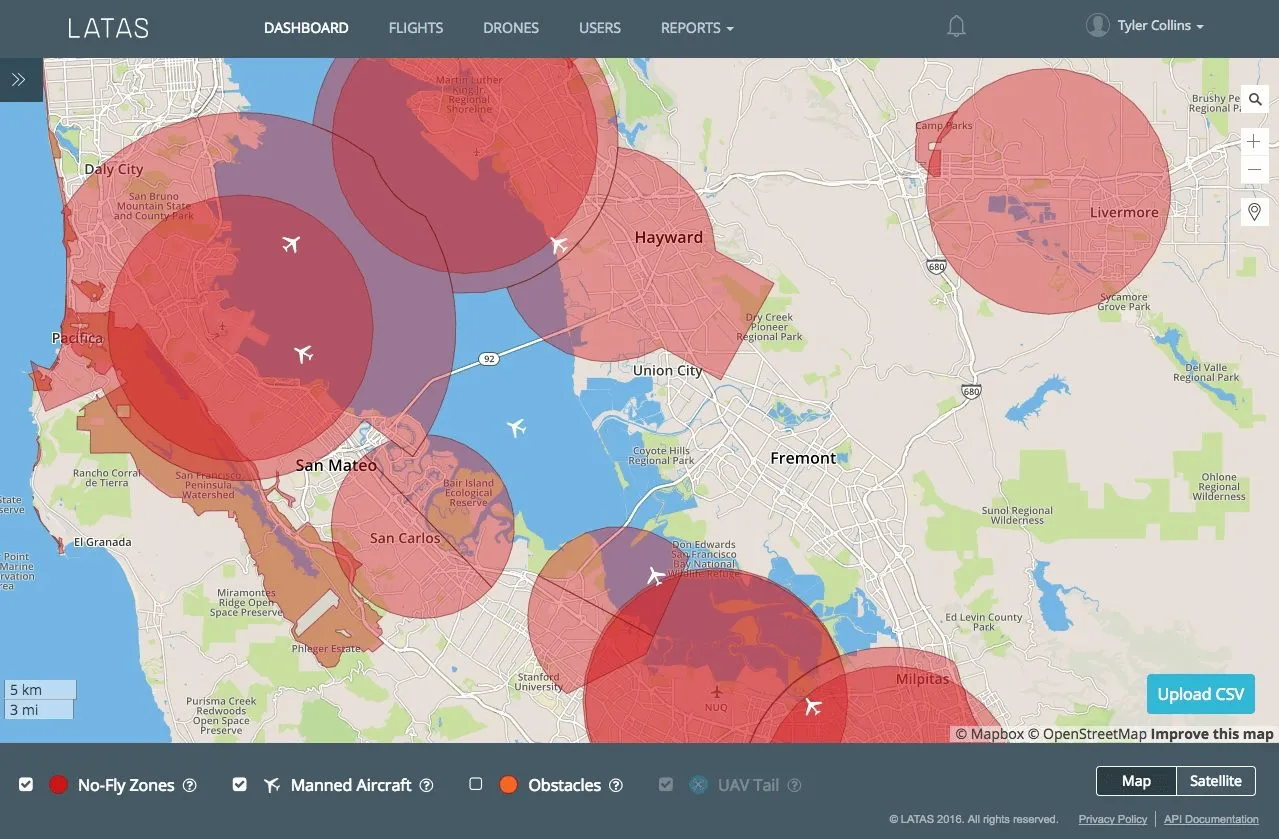
Task: Open the map search magnifier
Action: [x=1254, y=99]
